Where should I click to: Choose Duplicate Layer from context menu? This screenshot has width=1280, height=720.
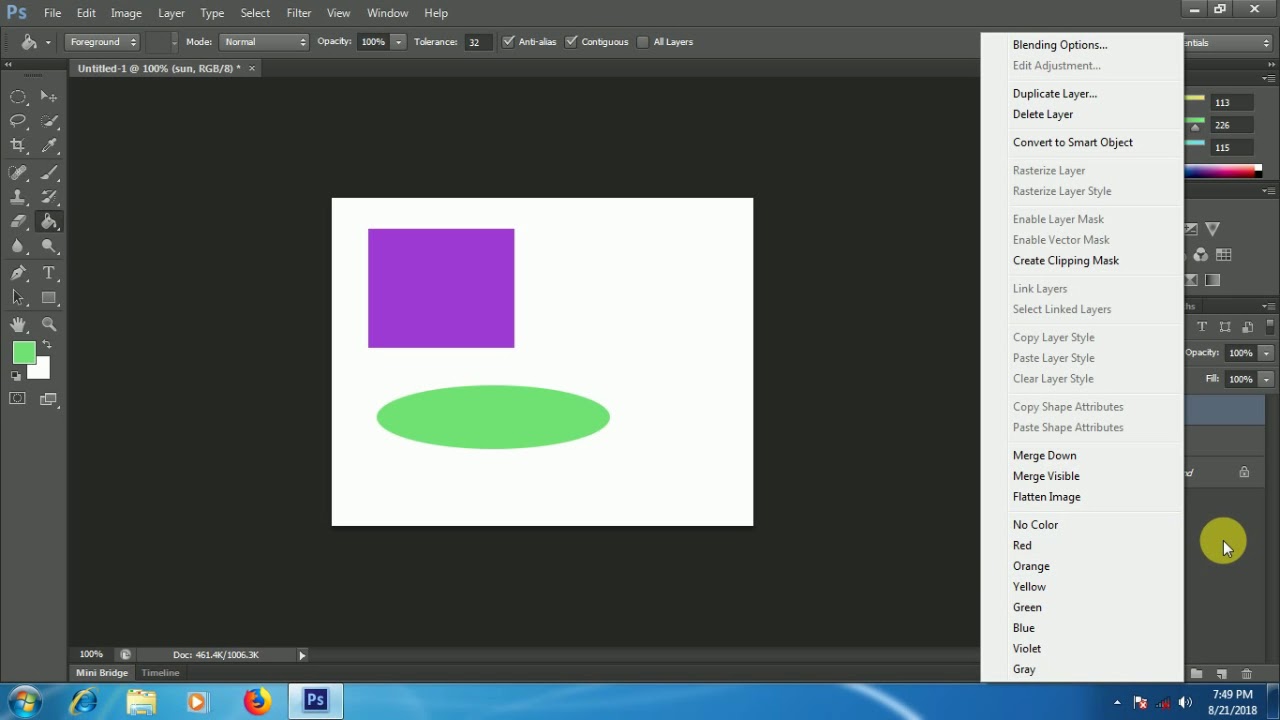point(1055,94)
